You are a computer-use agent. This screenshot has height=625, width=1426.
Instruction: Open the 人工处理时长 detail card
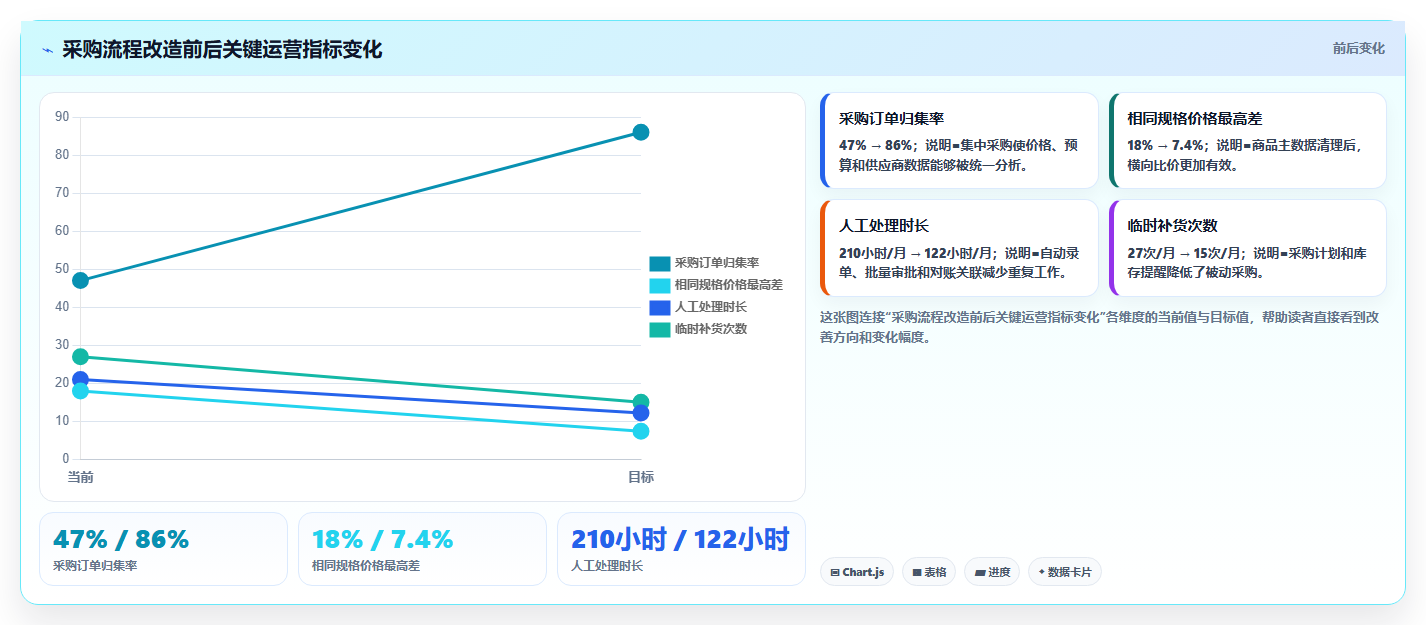pos(959,248)
